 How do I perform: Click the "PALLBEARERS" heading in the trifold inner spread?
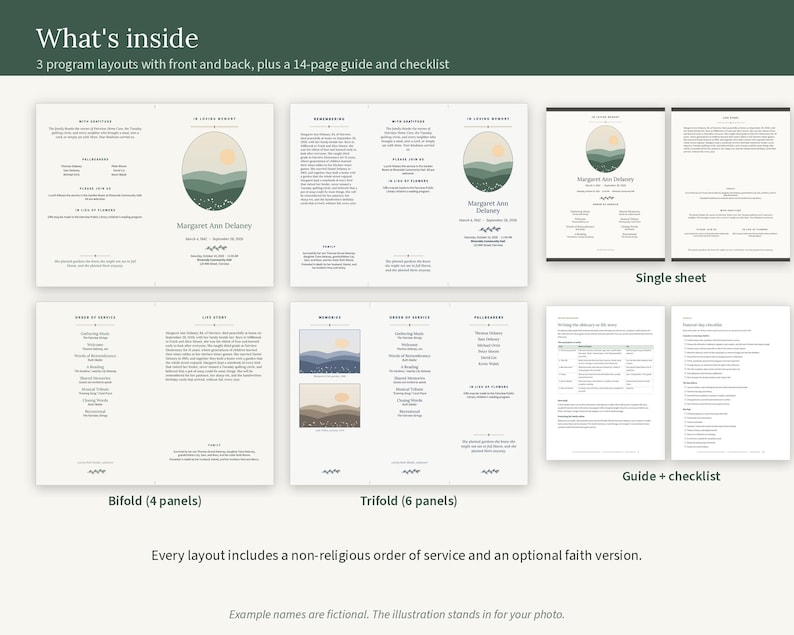(489, 318)
